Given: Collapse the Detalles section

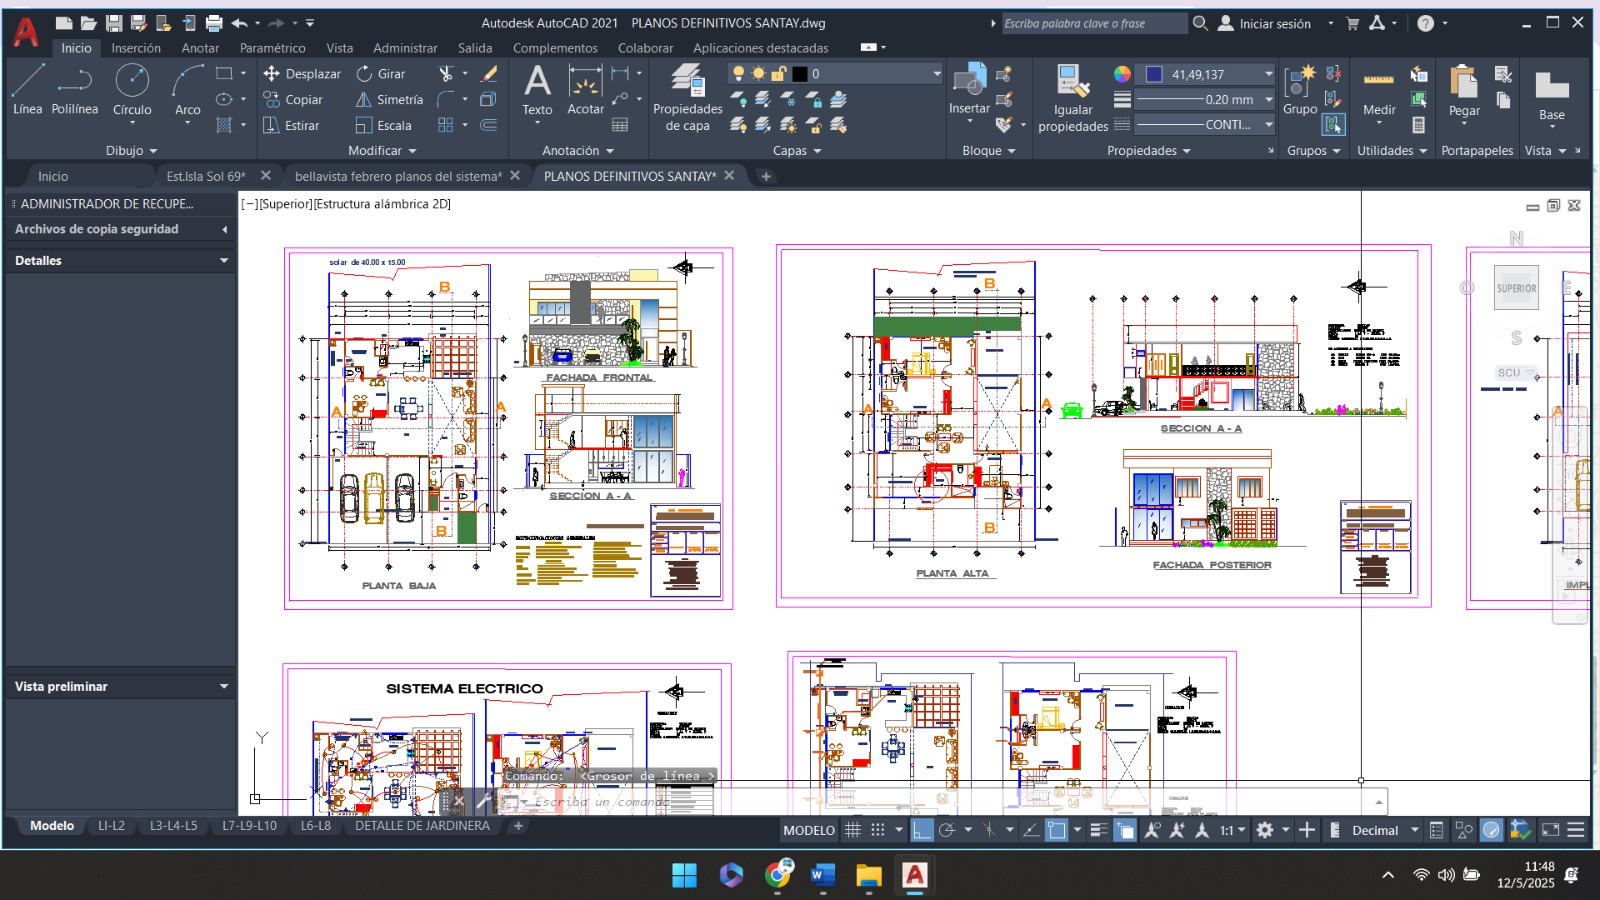Looking at the screenshot, I should (224, 261).
